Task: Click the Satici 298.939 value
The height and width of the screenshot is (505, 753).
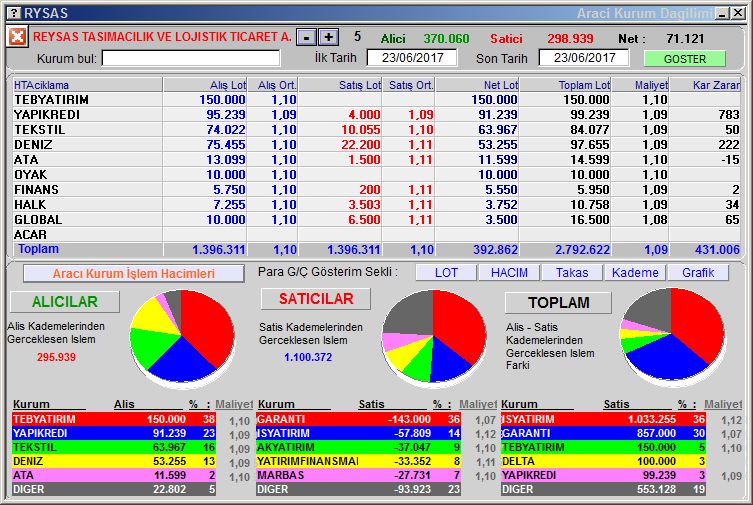Action: click(x=570, y=38)
